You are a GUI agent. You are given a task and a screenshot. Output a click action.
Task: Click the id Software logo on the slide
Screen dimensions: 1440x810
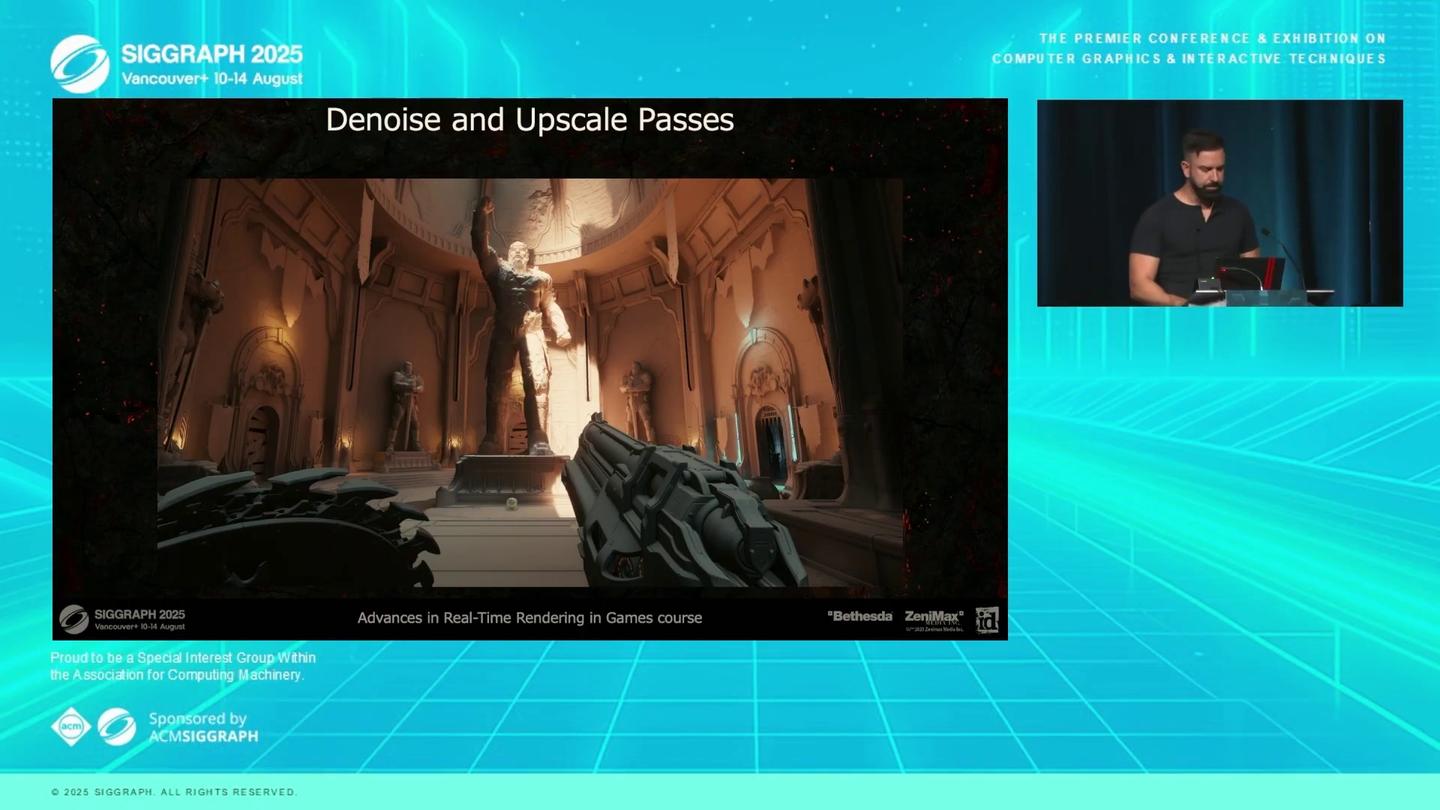point(987,620)
